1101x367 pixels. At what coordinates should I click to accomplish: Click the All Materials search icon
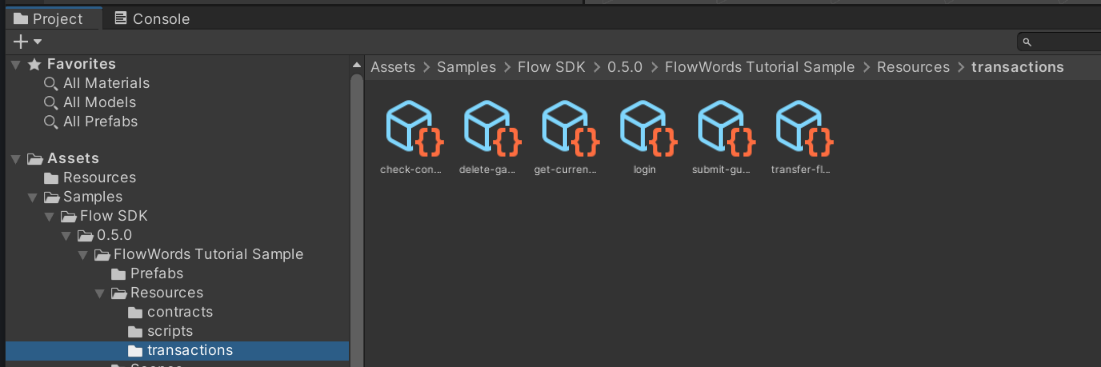(51, 84)
